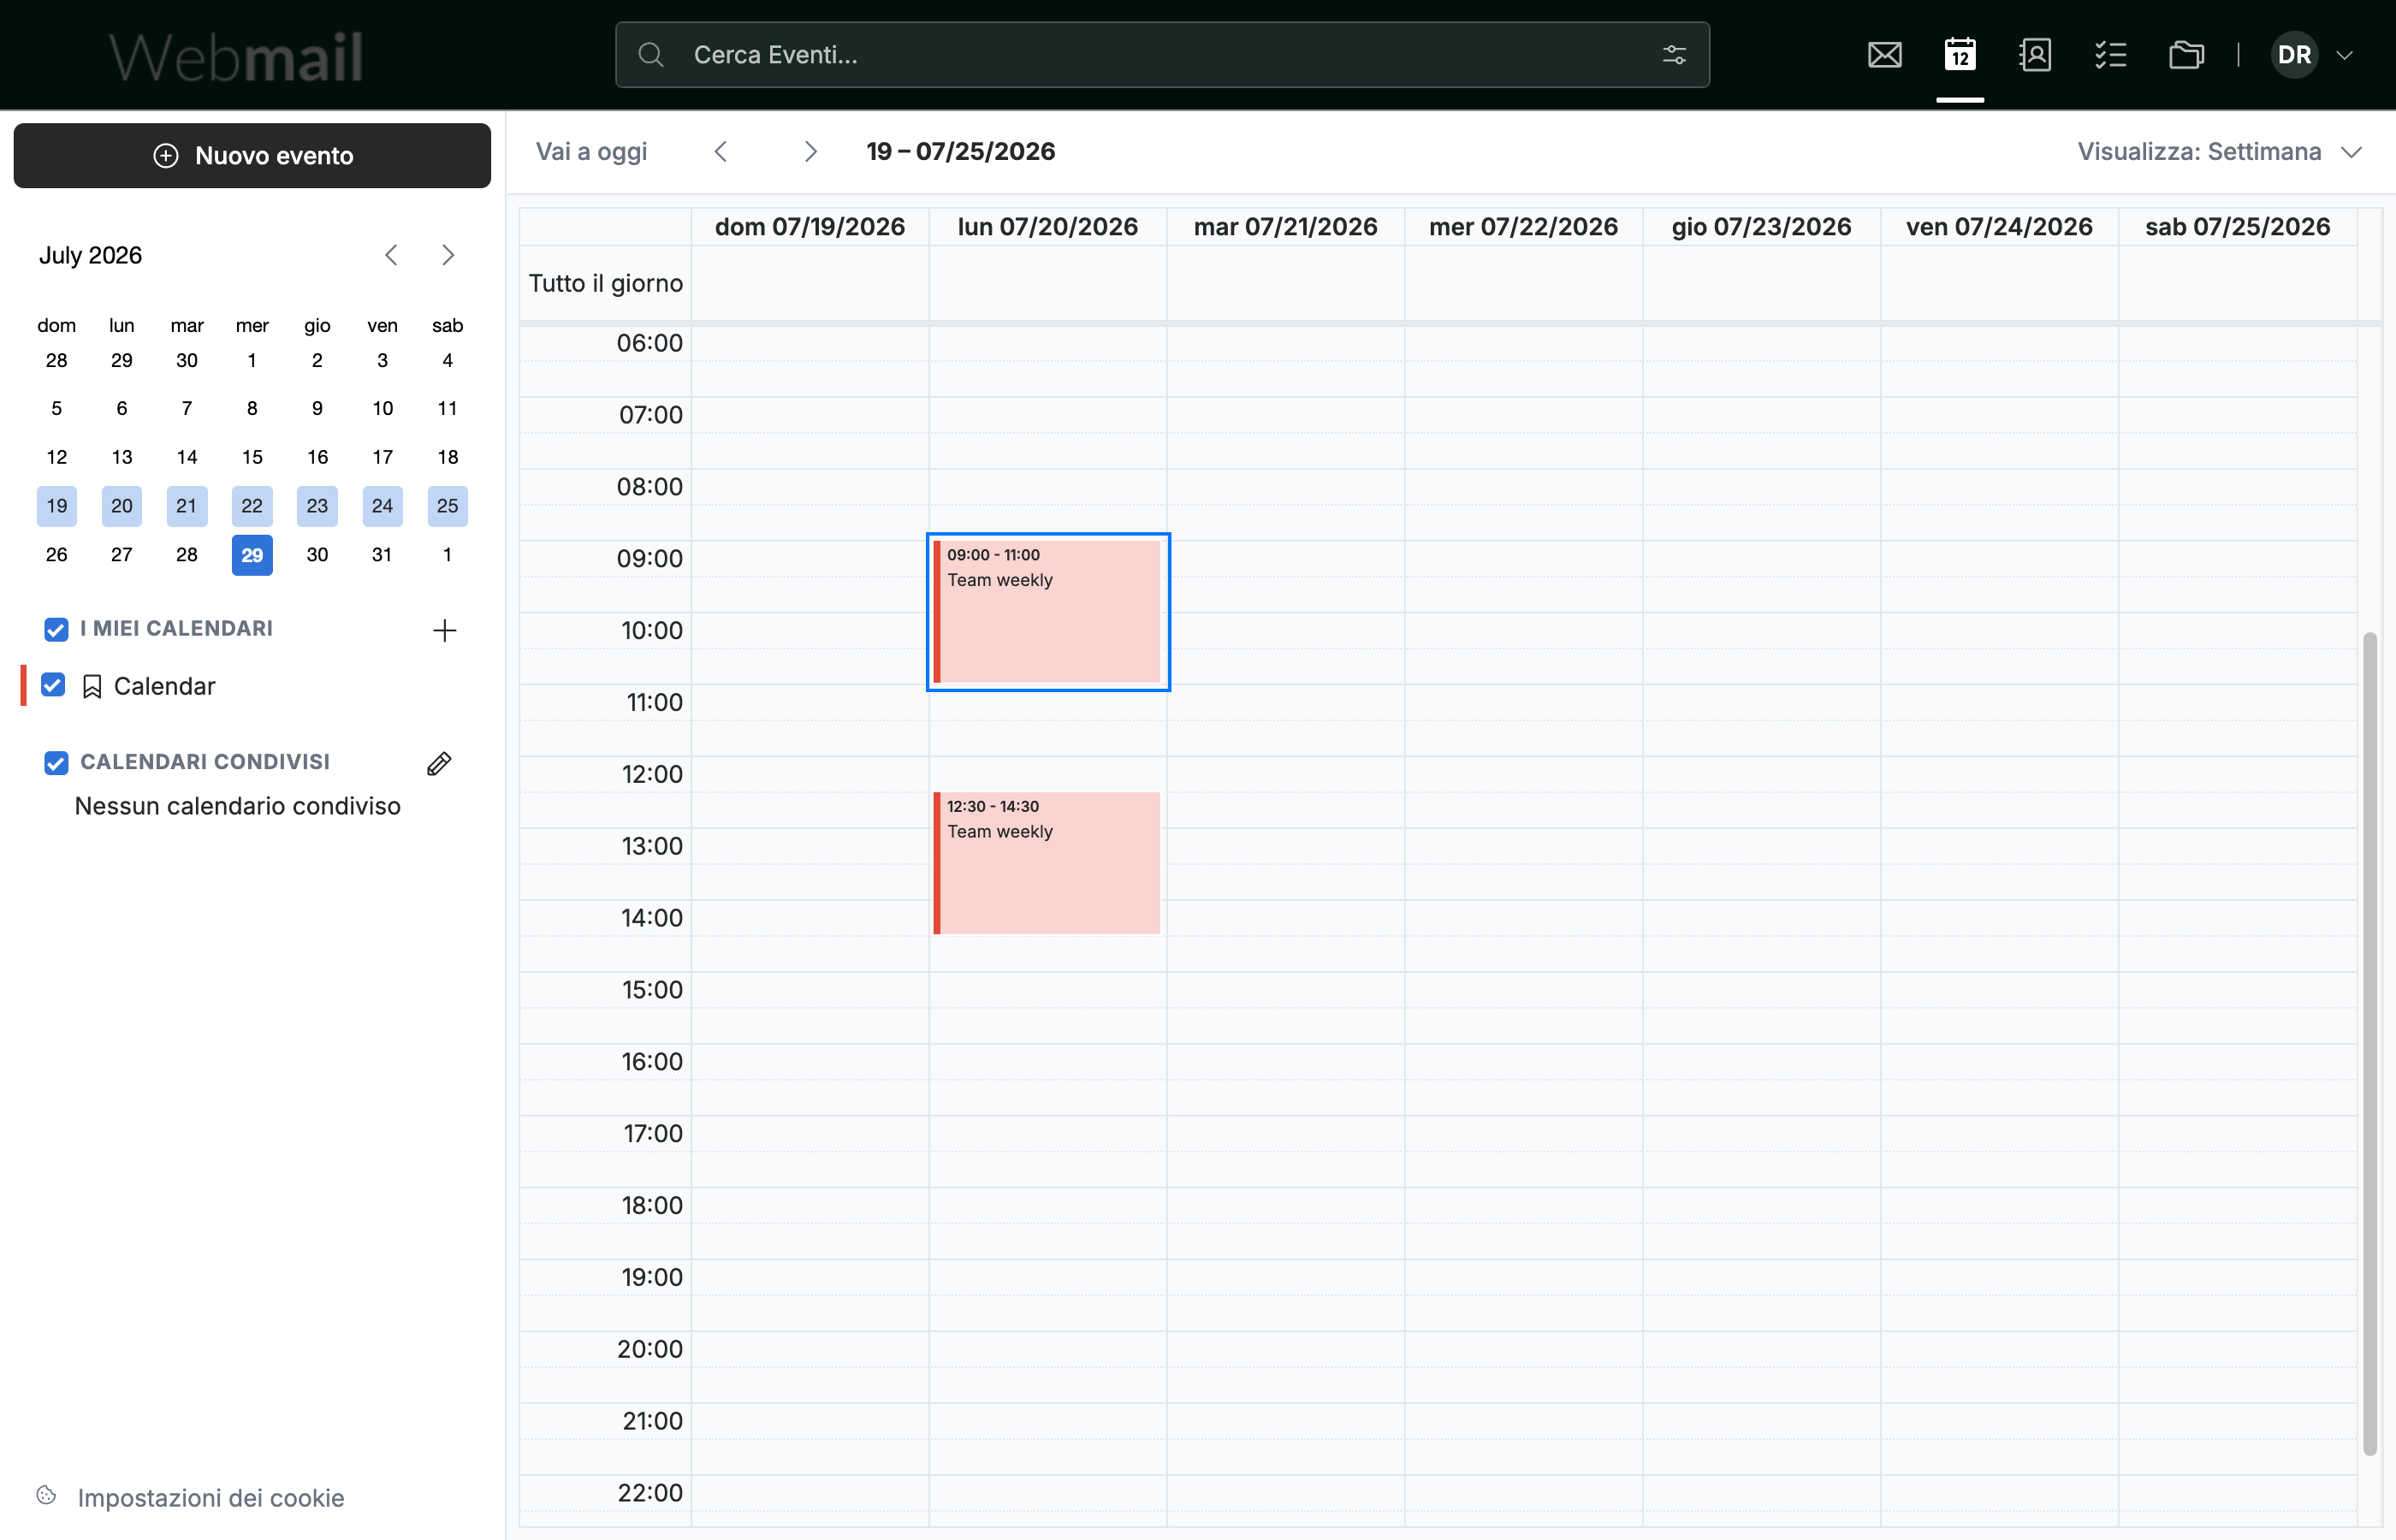This screenshot has width=2396, height=1540.
Task: Open the 12:30 - 14:30 Team weekly event
Action: (1047, 863)
